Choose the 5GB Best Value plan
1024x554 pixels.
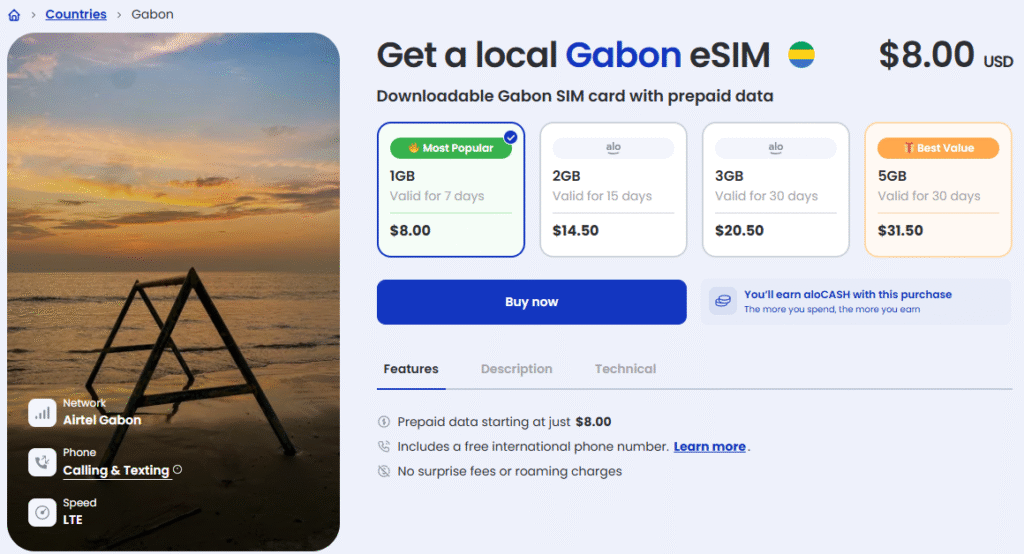pos(938,190)
